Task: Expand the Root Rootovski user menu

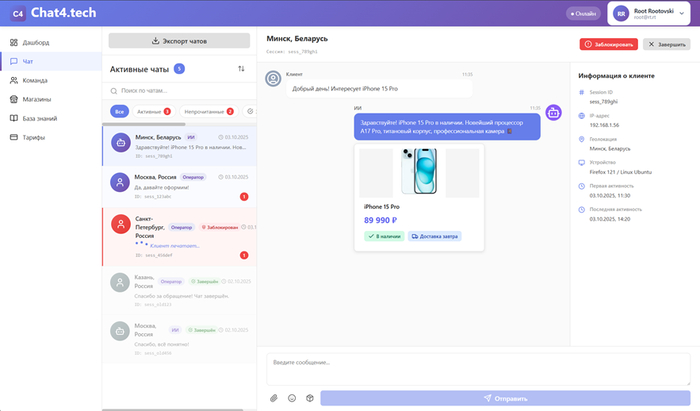Action: click(x=650, y=14)
